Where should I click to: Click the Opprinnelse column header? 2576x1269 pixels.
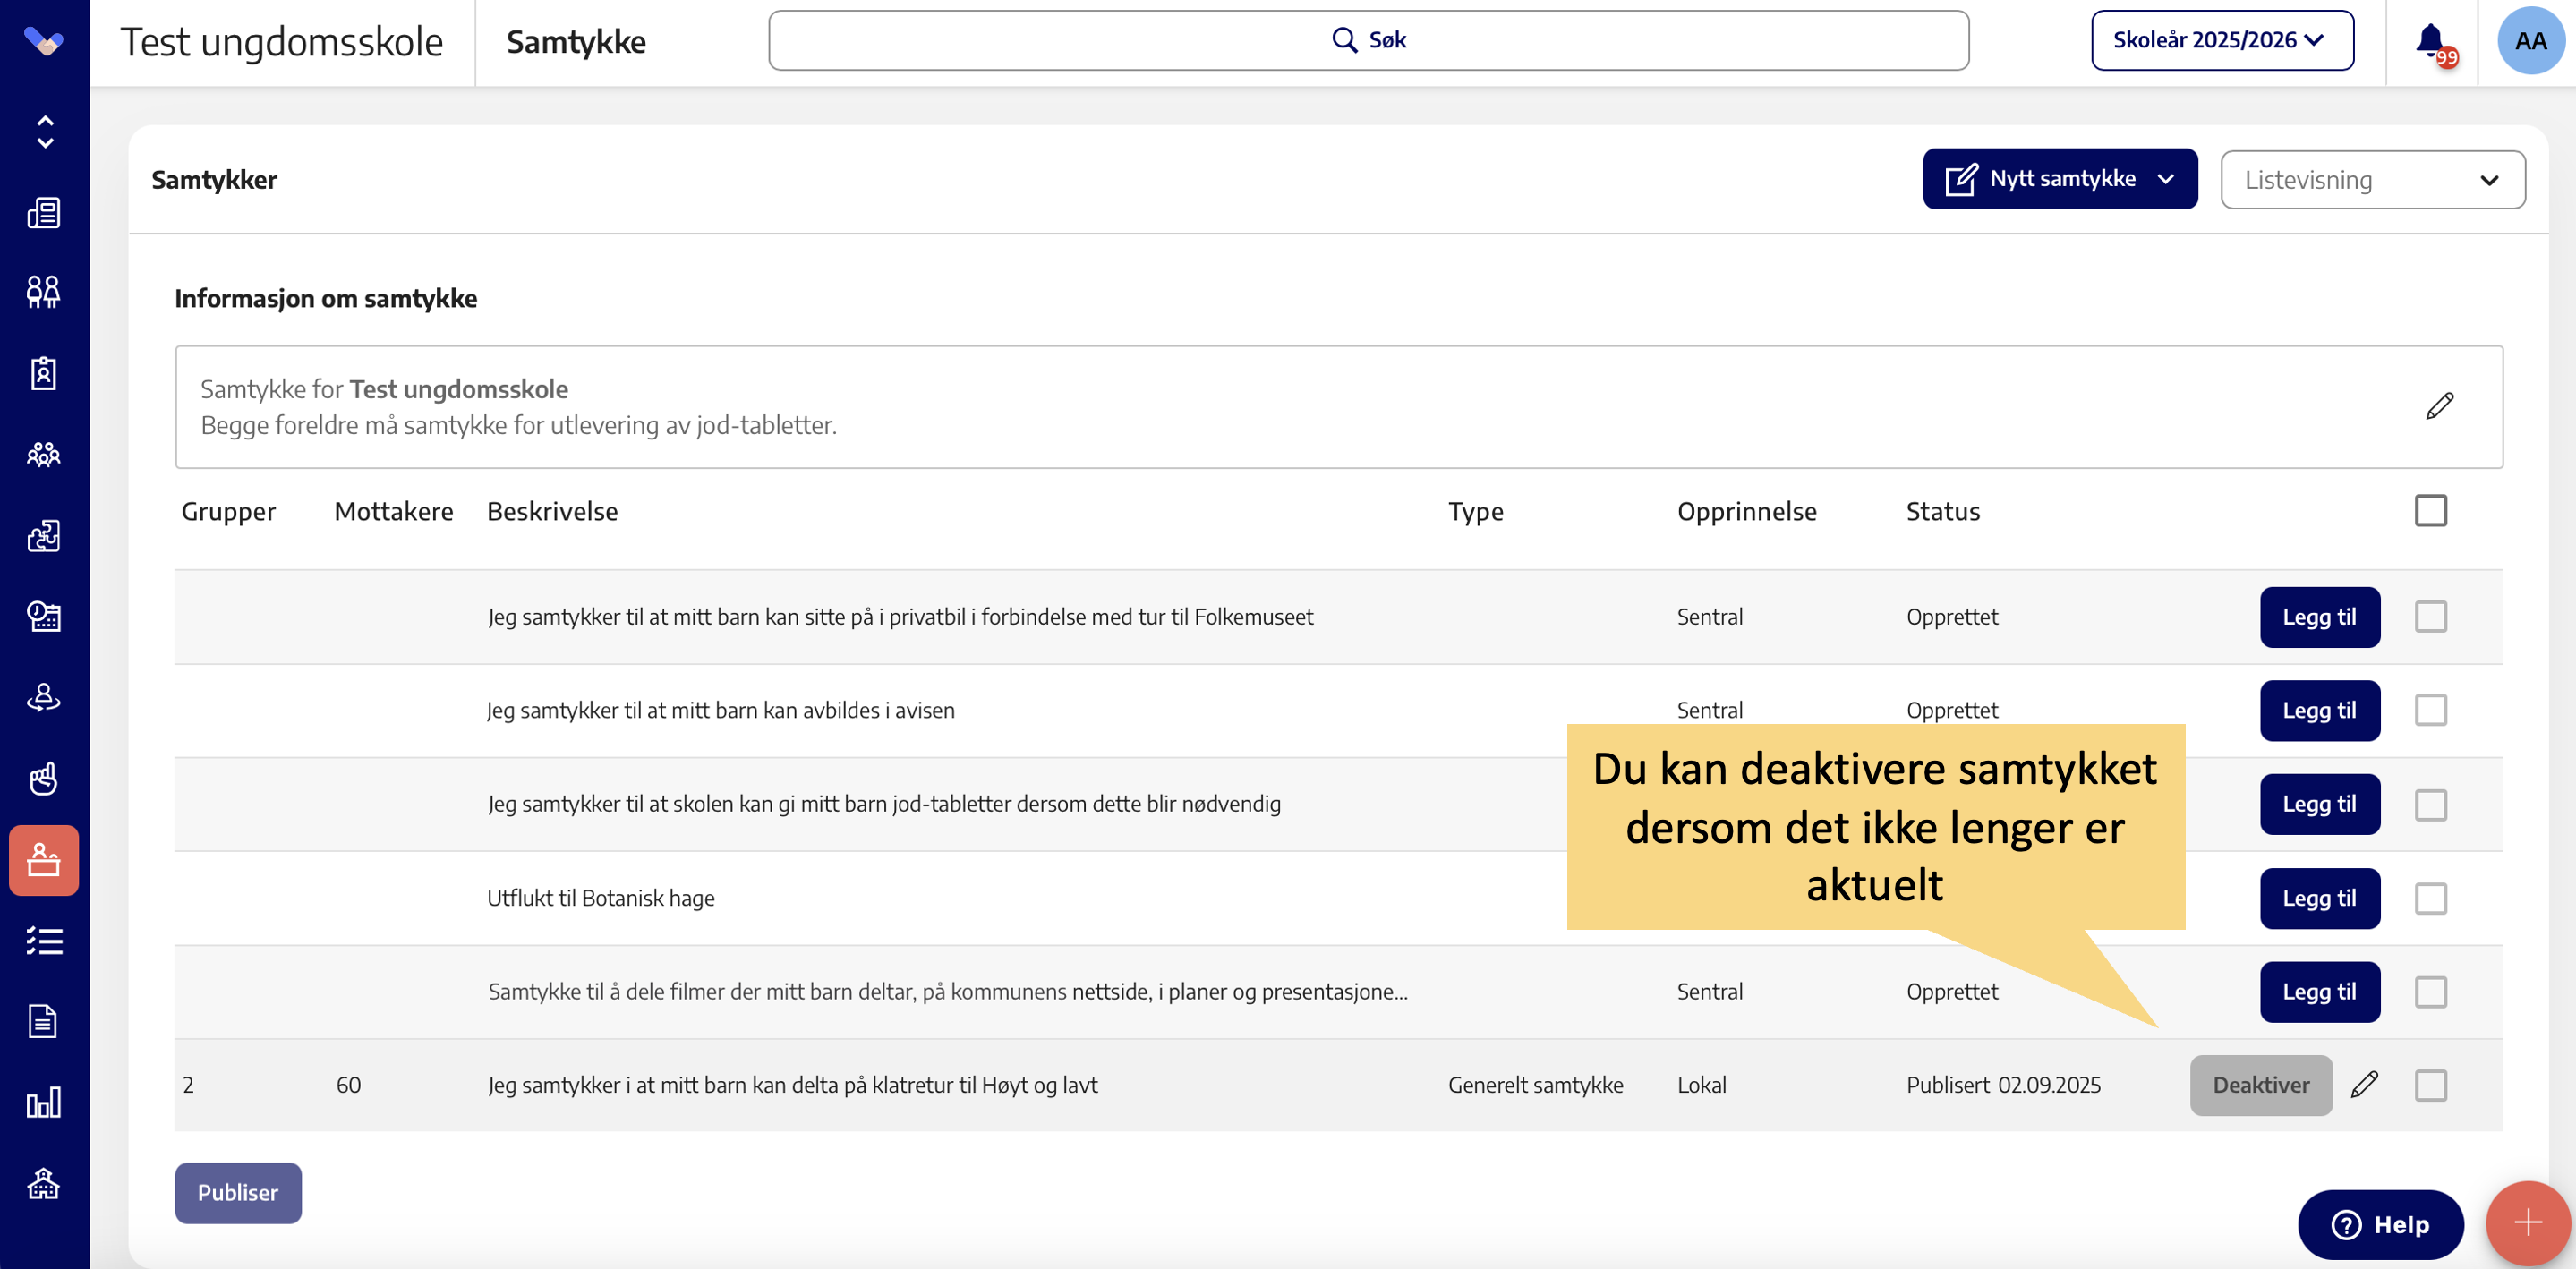pos(1747,511)
